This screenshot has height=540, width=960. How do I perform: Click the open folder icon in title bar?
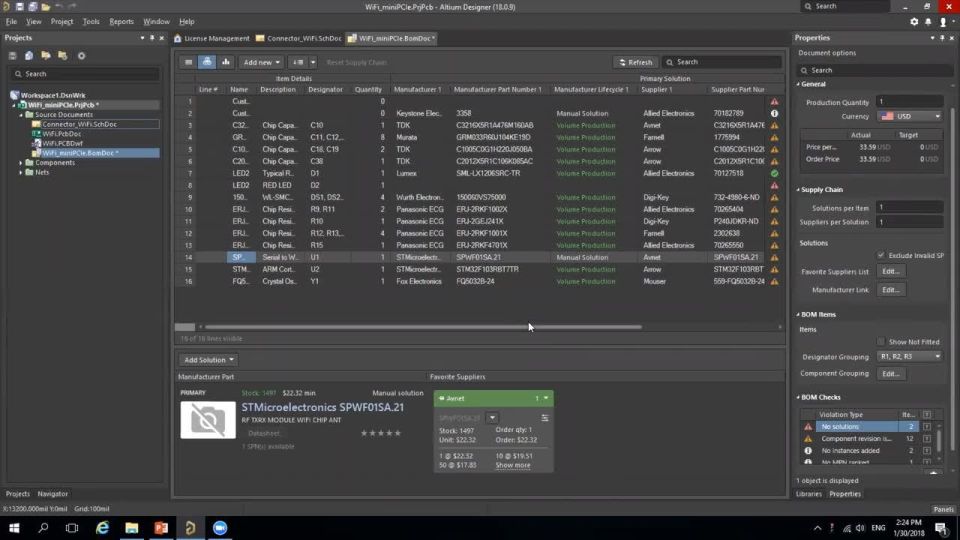coord(45,7)
